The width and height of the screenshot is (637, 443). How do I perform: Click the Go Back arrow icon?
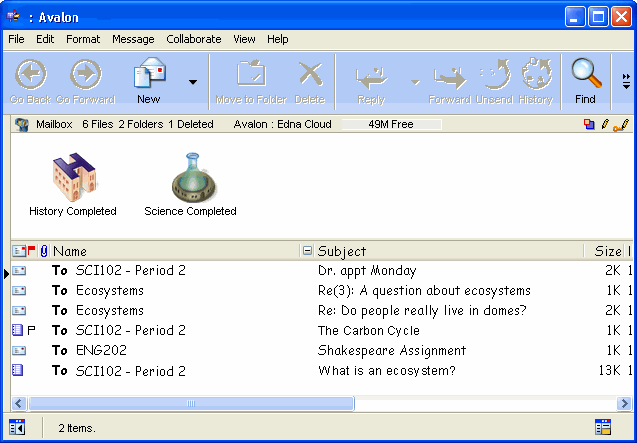(x=33, y=75)
